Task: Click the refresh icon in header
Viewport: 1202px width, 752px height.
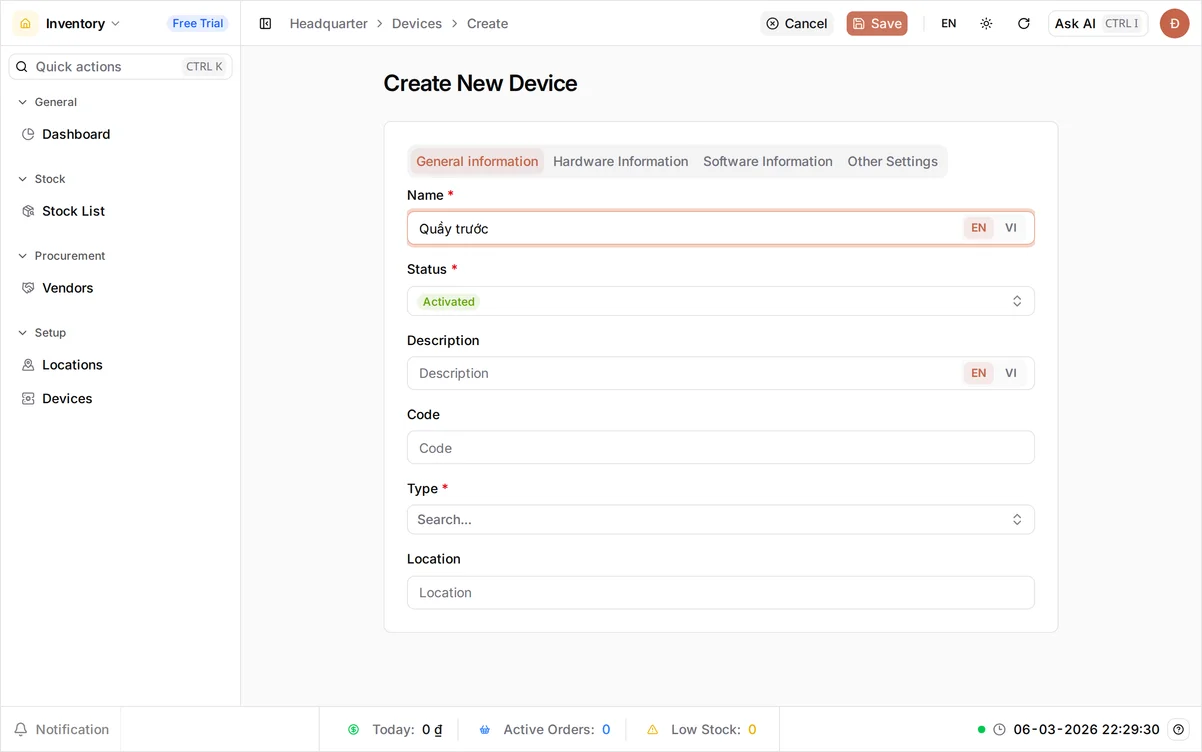Action: (x=1023, y=23)
